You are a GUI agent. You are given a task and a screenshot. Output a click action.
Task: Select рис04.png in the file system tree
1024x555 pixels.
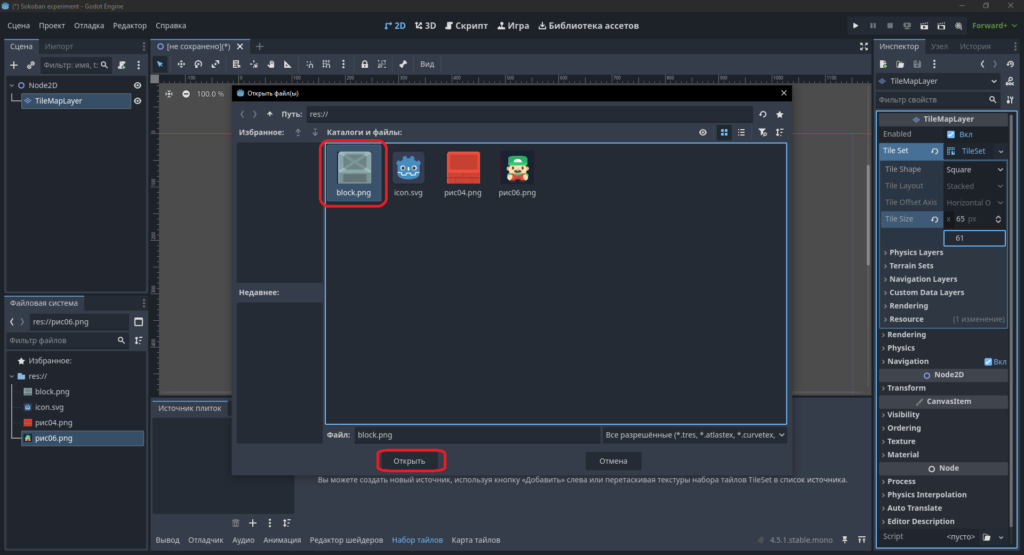click(54, 422)
